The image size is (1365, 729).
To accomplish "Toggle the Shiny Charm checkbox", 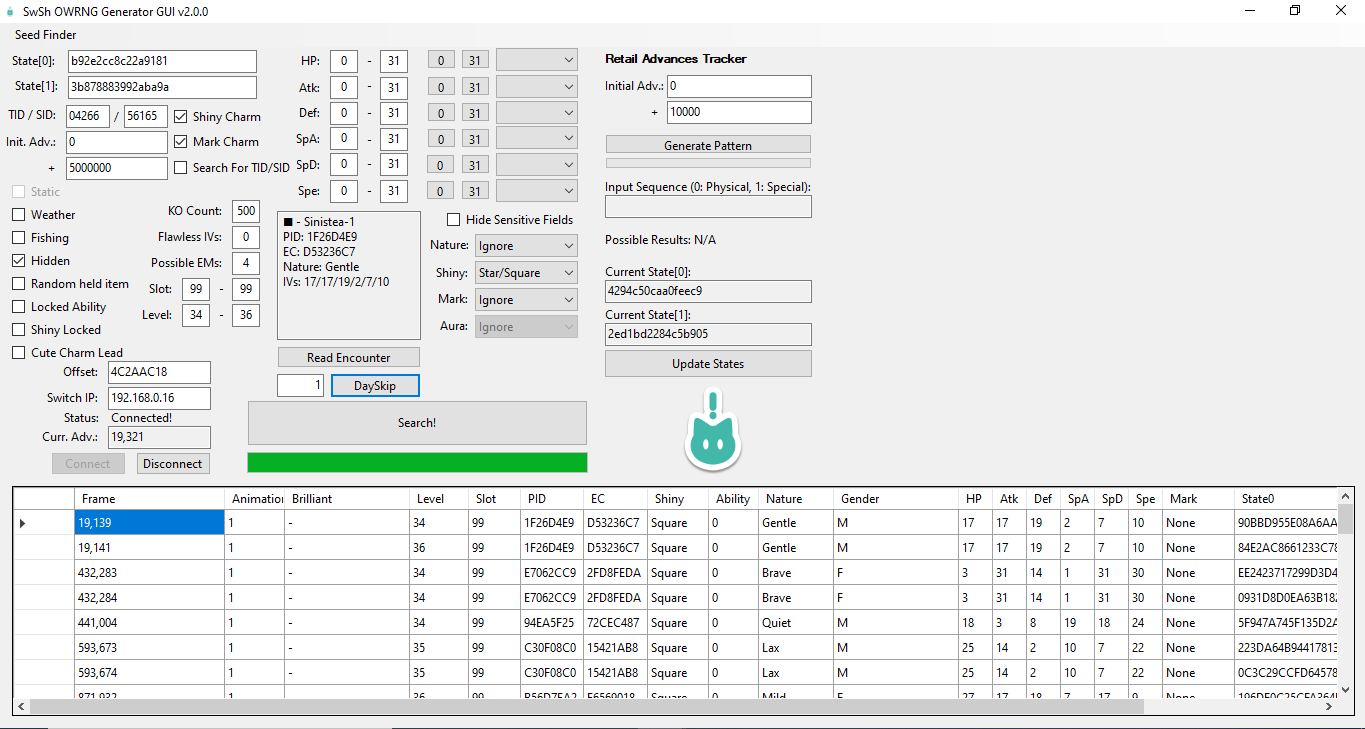I will pyautogui.click(x=181, y=117).
